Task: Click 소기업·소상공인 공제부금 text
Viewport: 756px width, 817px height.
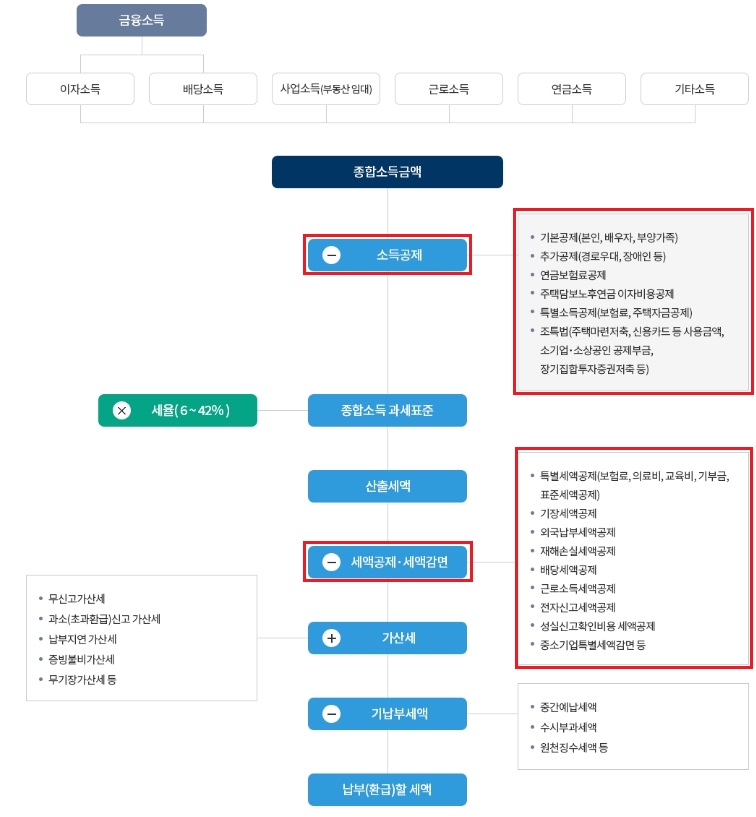Action: (x=597, y=350)
